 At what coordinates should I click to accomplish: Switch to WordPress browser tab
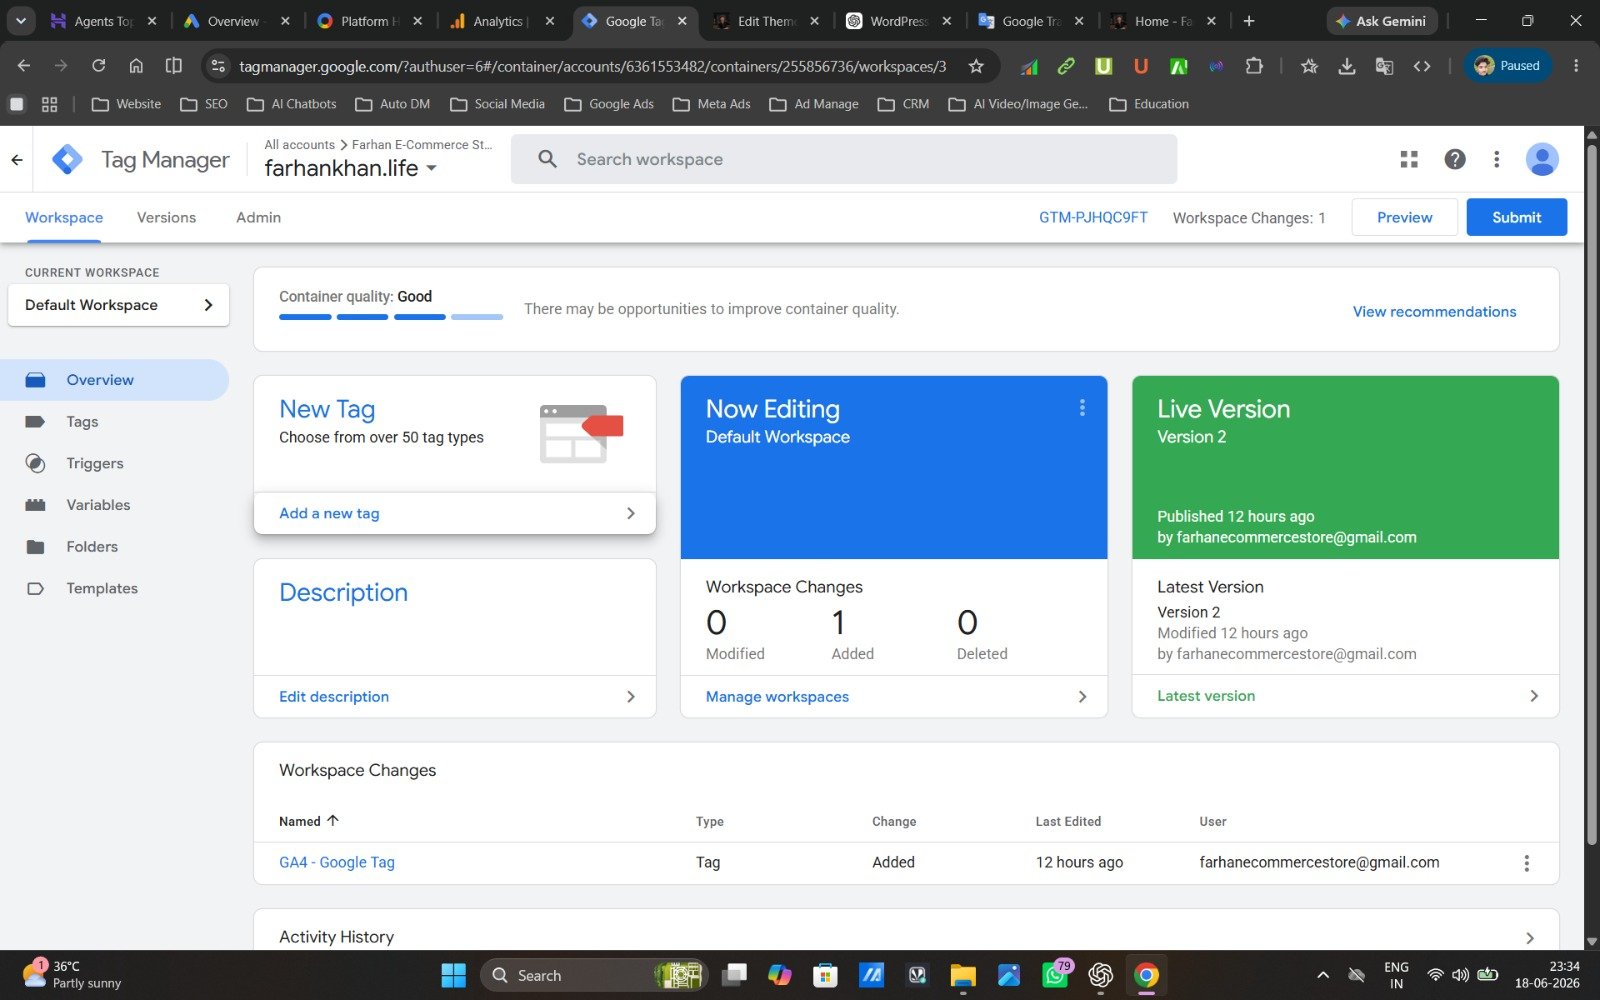(898, 21)
